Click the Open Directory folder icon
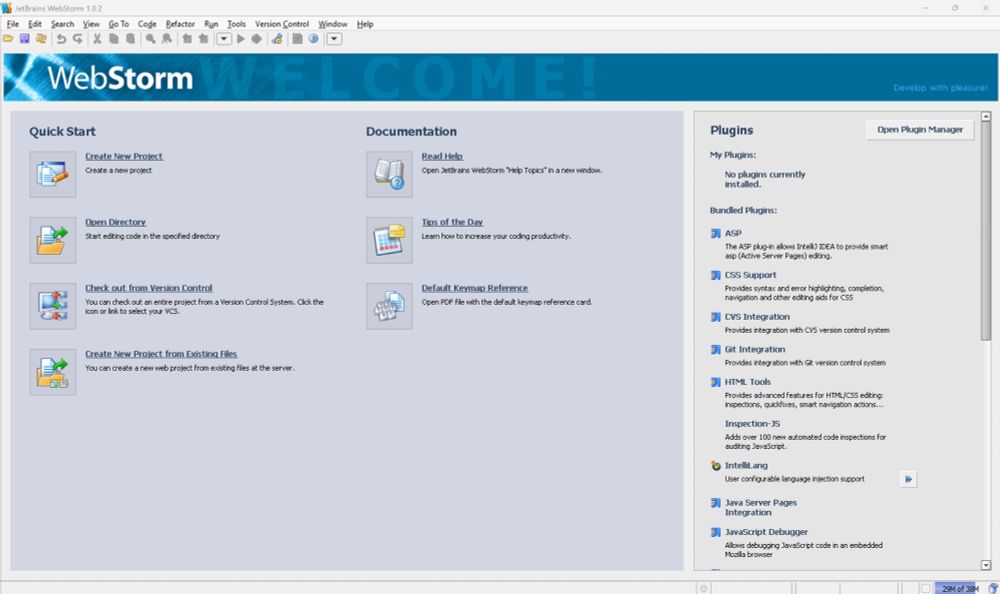 (53, 240)
